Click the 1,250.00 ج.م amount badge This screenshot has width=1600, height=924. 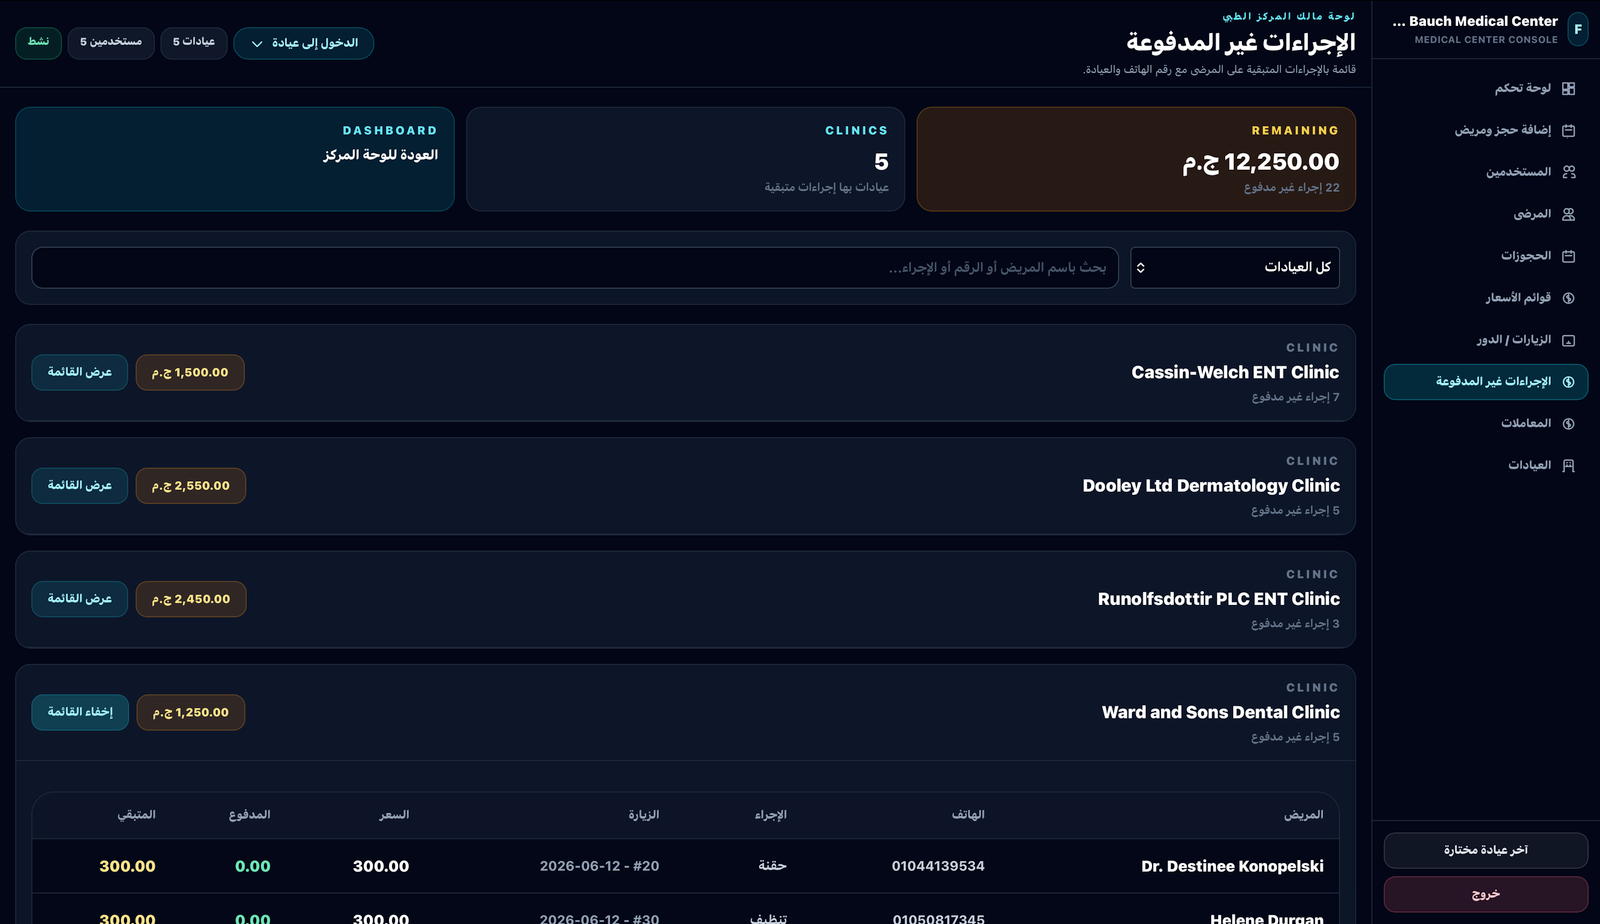coord(191,712)
